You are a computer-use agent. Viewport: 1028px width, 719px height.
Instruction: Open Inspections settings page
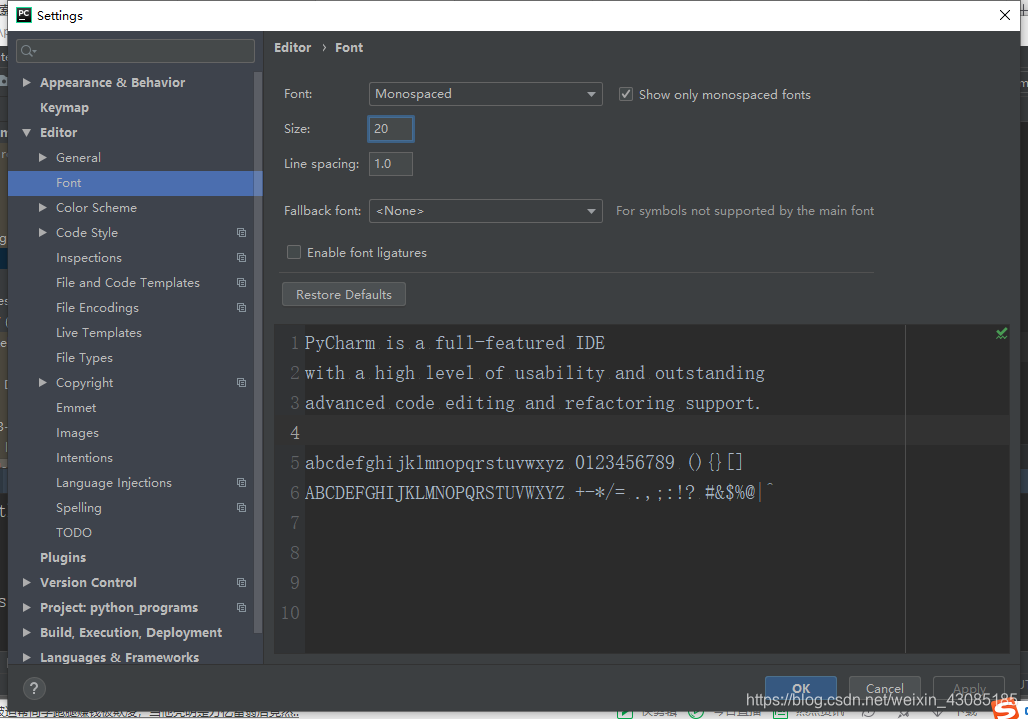coord(89,258)
